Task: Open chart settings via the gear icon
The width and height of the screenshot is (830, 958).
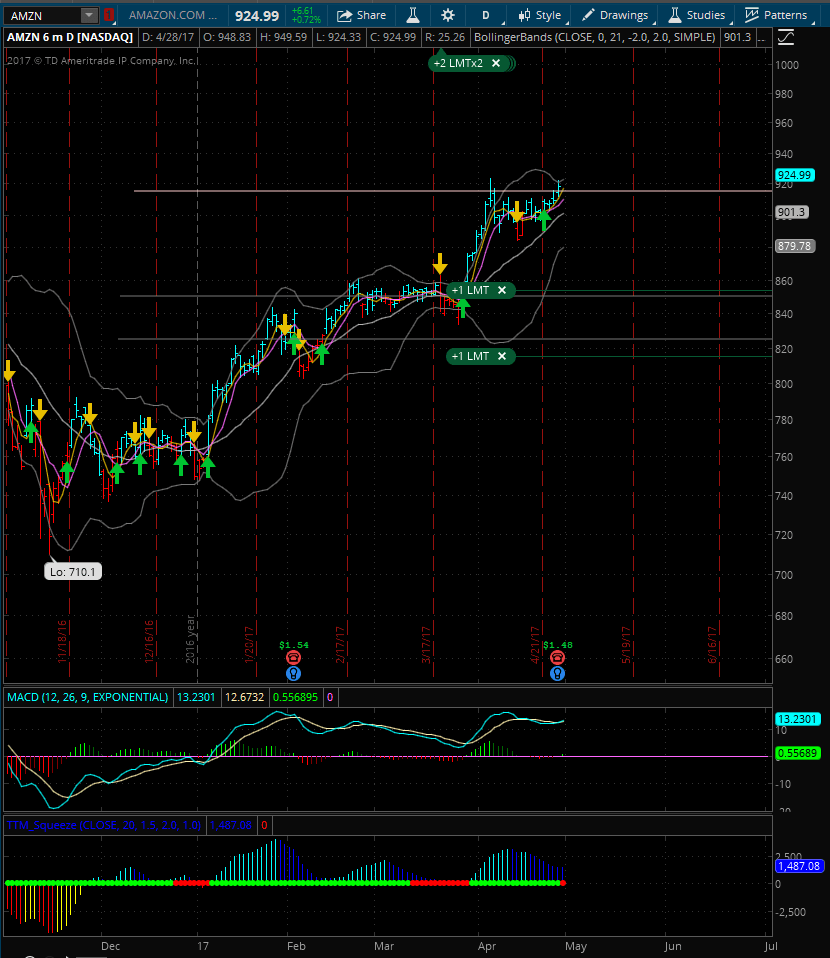Action: 448,15
